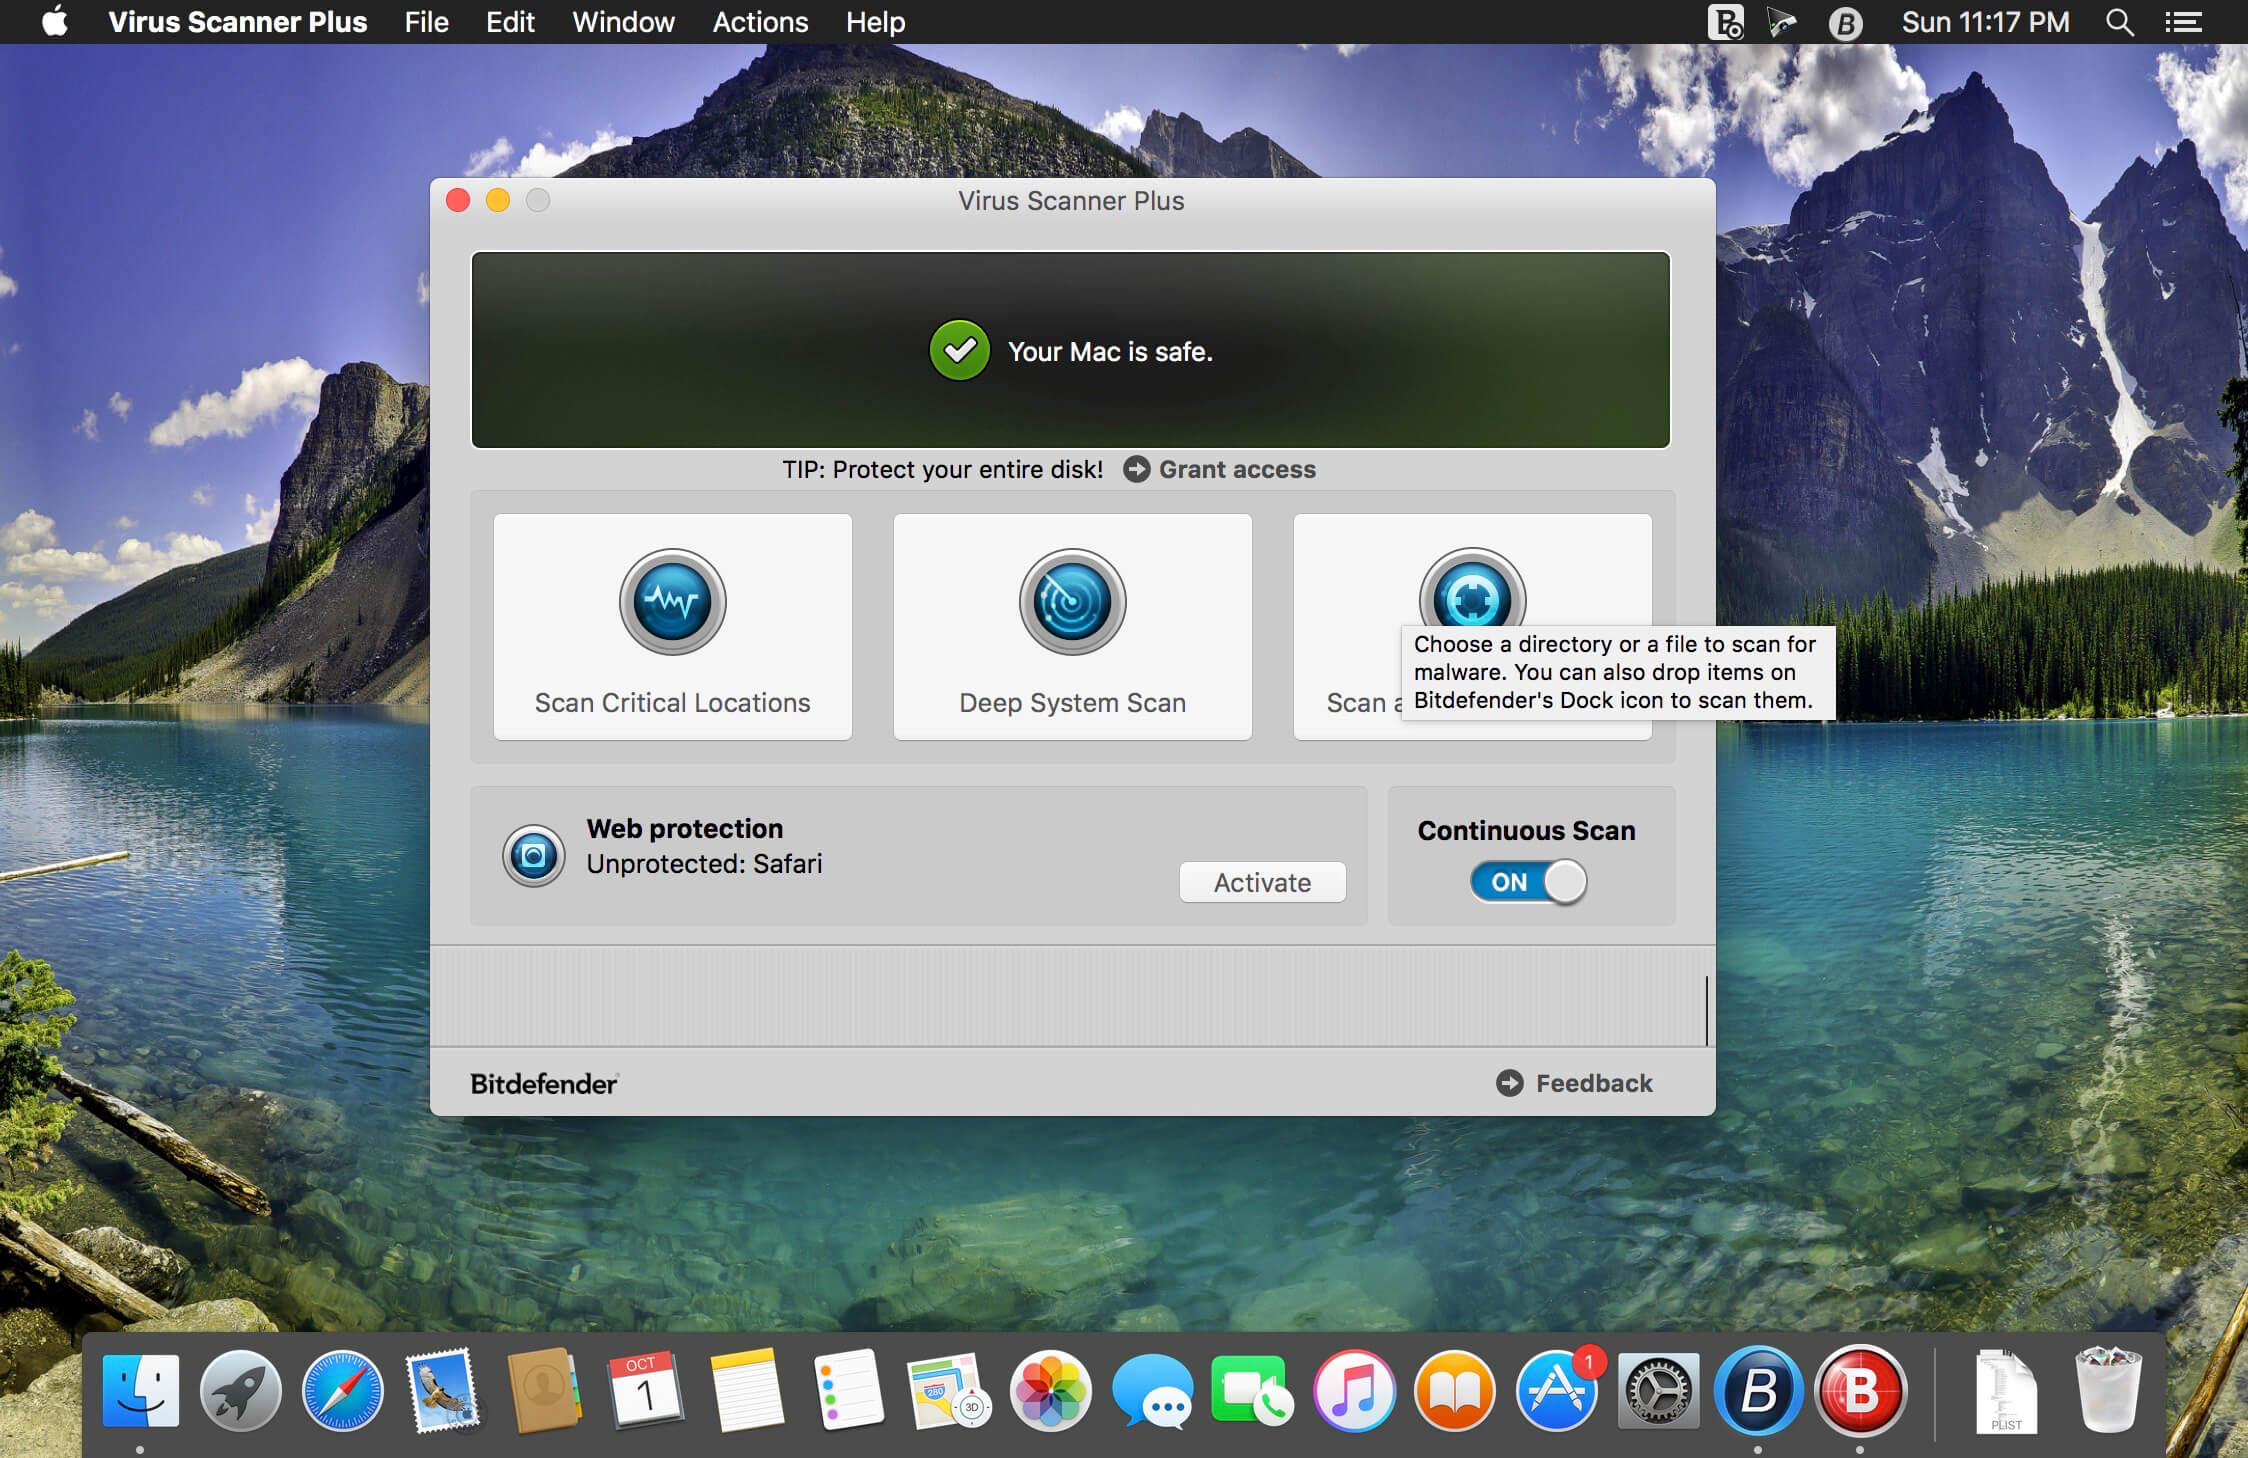This screenshot has width=2248, height=1458.
Task: Click the Activate web protection button
Action: [x=1262, y=882]
